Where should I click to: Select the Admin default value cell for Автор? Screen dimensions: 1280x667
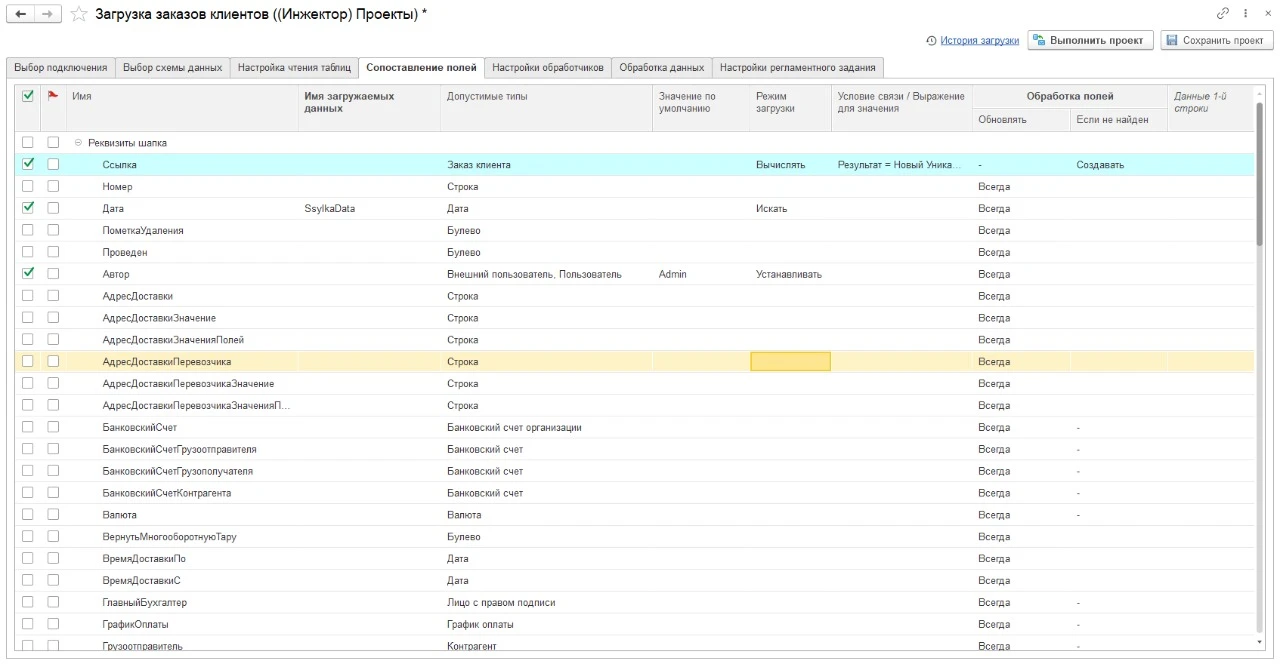[700, 274]
